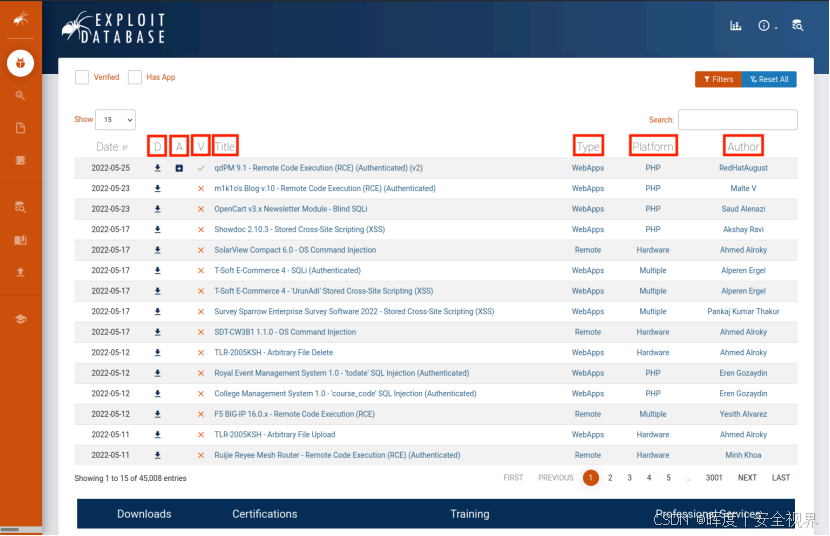This screenshot has width=830, height=536.
Task: Open the Online Training graduation cap icon
Action: (20, 319)
